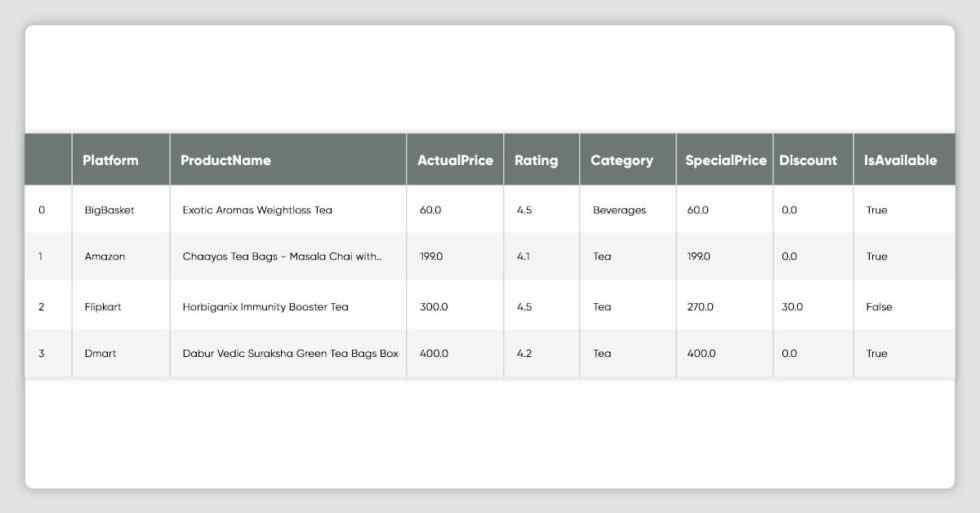Click the ProductName column header
Screen dimensions: 980x513
coord(226,161)
